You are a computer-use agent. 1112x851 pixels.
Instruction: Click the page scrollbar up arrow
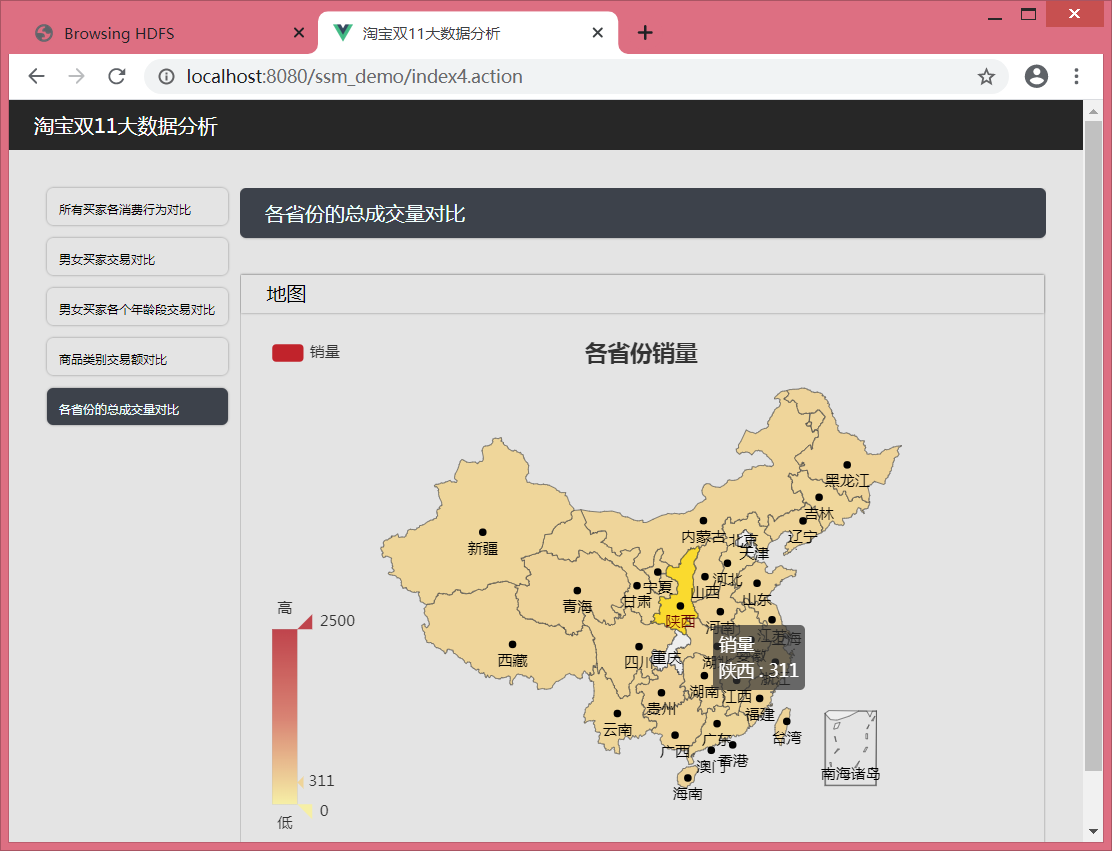pyautogui.click(x=1093, y=111)
